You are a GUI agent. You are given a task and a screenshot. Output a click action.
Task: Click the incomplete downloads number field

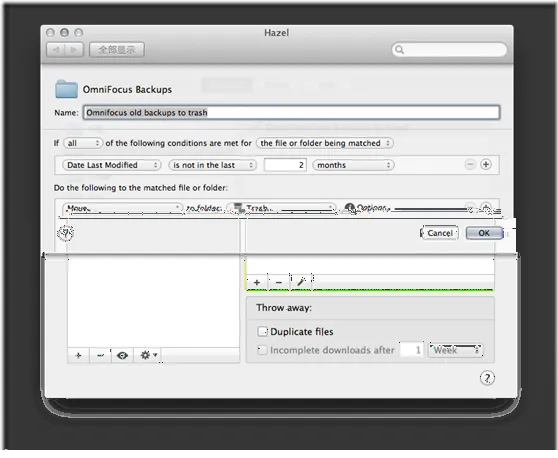[x=412, y=350]
